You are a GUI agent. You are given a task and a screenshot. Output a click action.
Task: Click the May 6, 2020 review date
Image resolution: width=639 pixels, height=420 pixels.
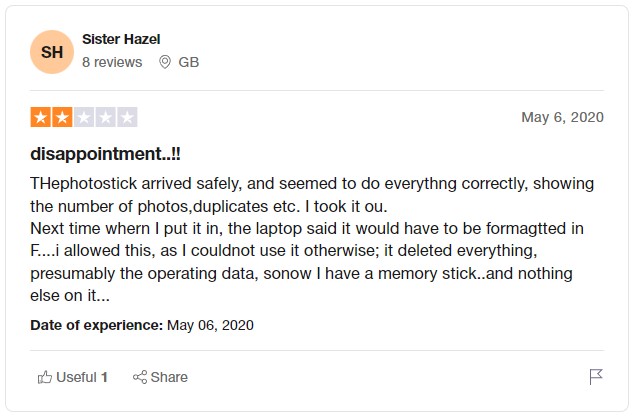click(562, 117)
